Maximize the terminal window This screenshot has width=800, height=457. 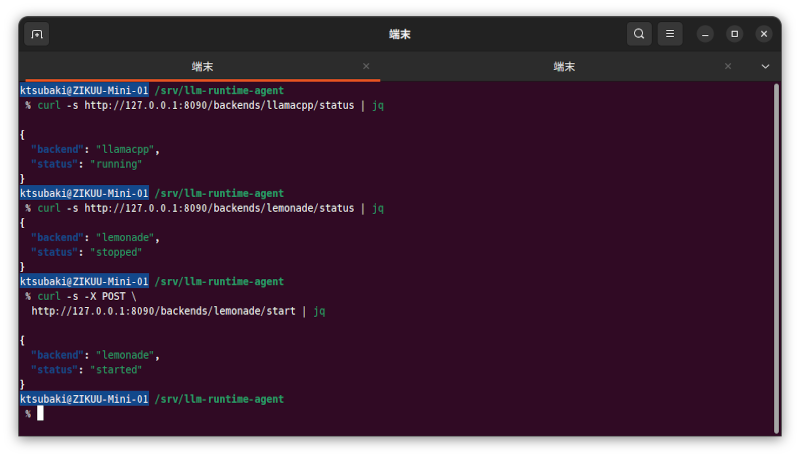pos(735,34)
